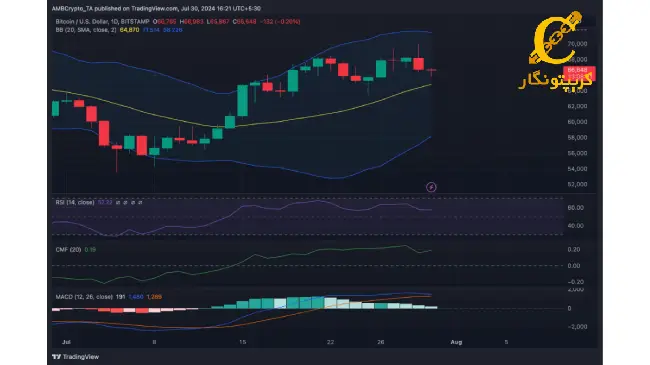Click the AMBCrypto_TA published header text

(156, 8)
